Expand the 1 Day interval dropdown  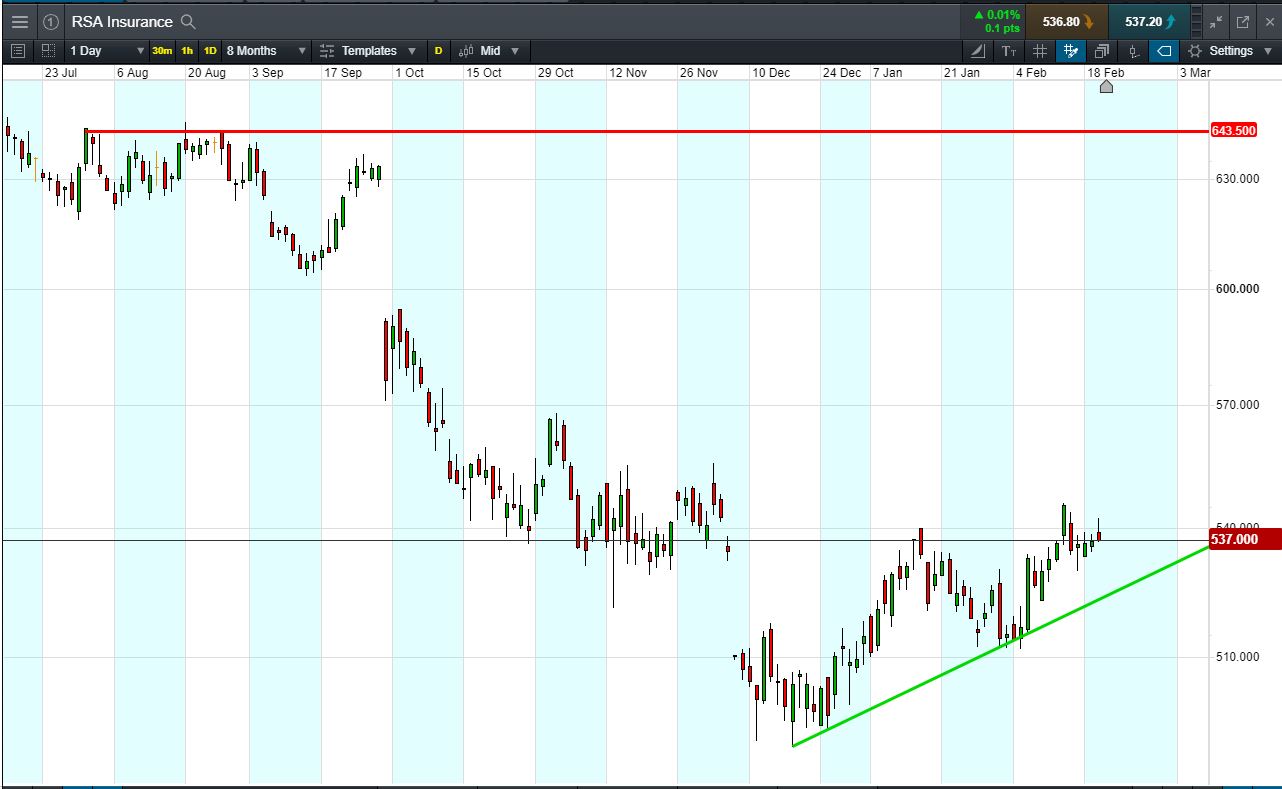point(107,50)
